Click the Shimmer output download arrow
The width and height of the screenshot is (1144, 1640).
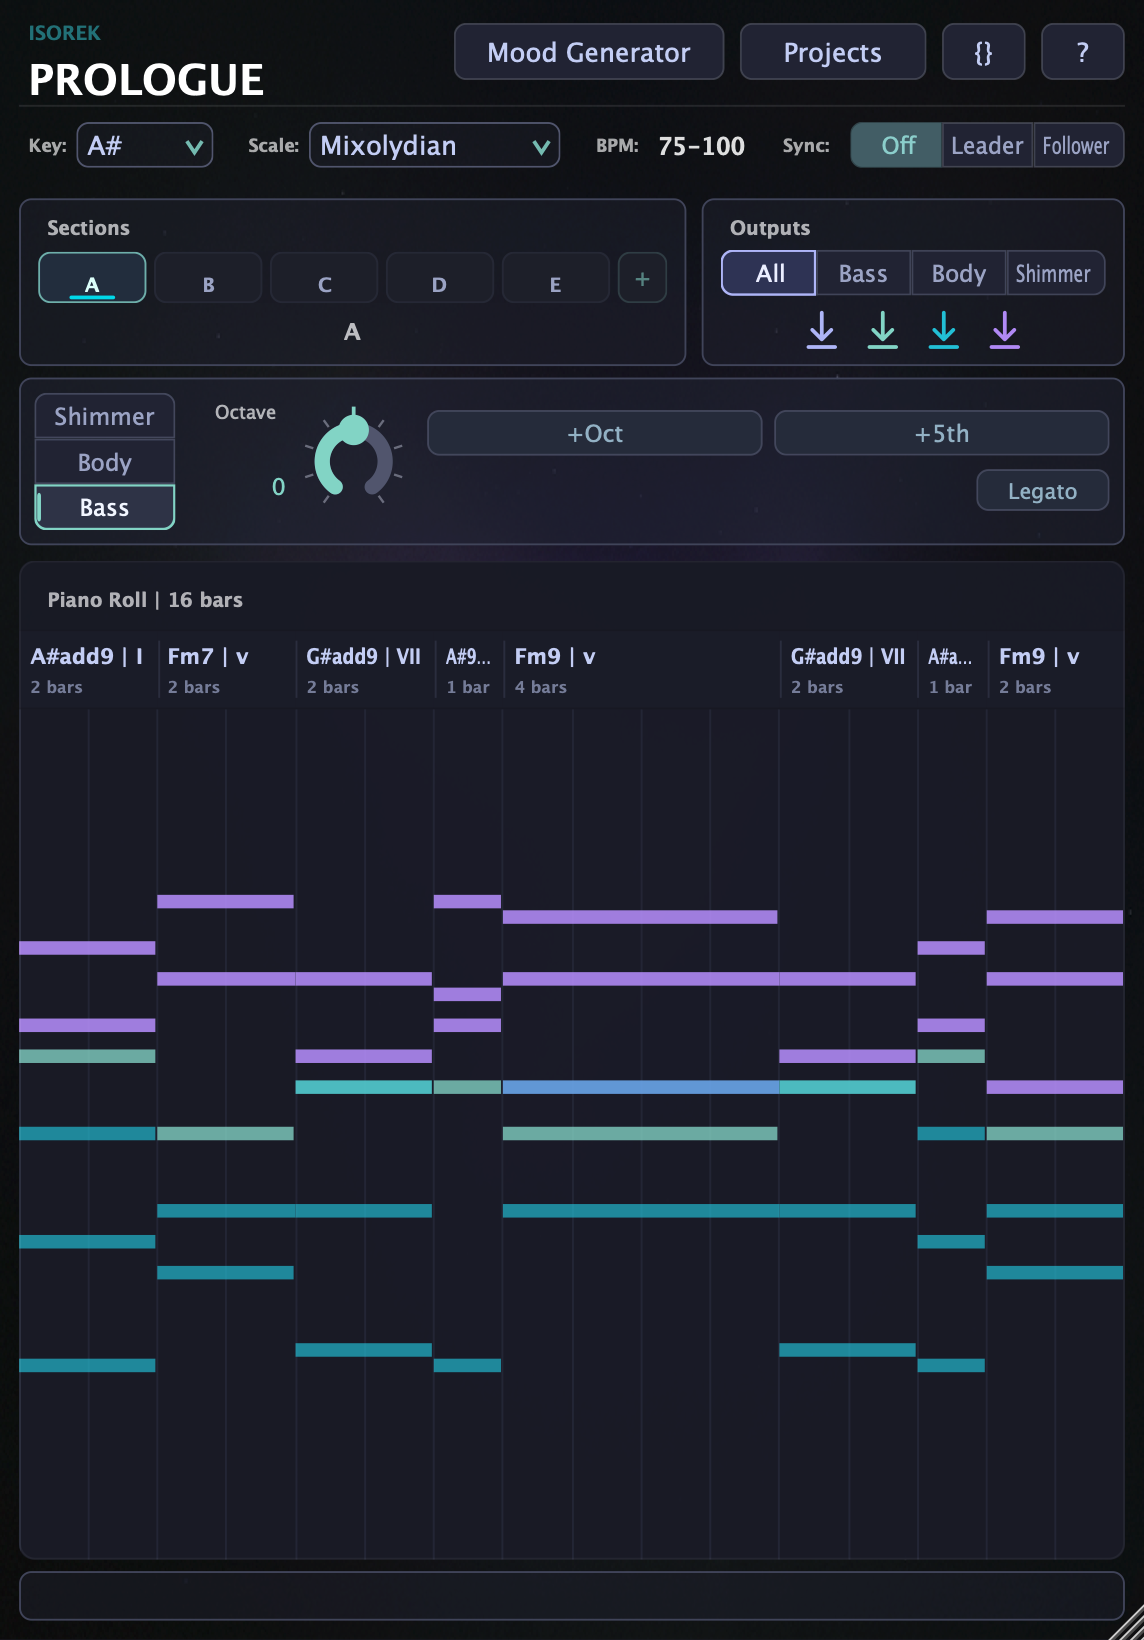[x=1005, y=329]
